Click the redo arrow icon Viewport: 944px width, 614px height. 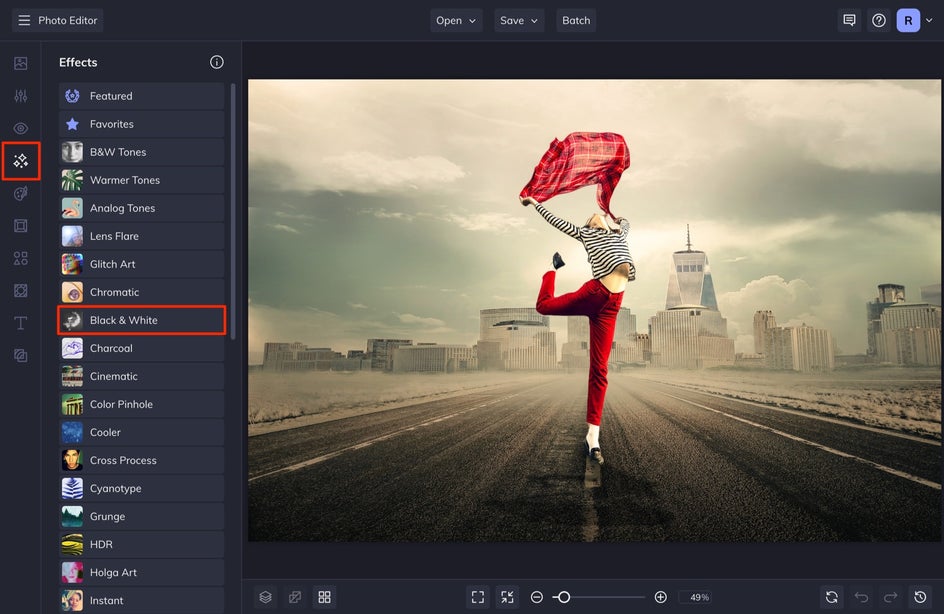point(890,597)
